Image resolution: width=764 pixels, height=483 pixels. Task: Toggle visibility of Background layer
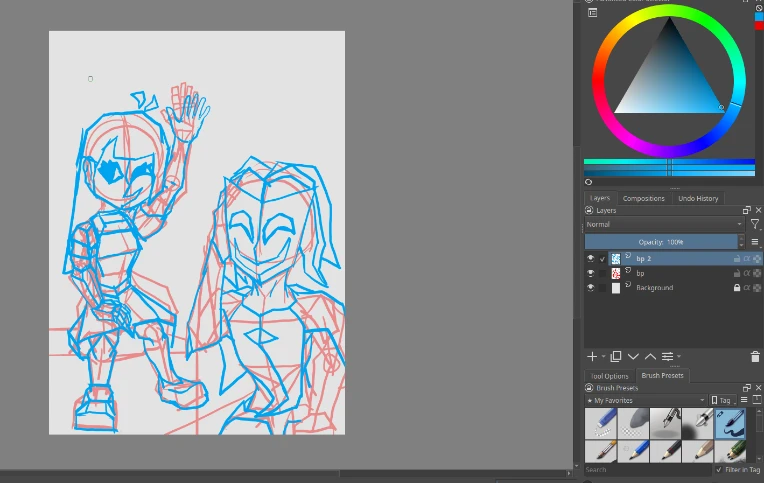click(x=590, y=288)
